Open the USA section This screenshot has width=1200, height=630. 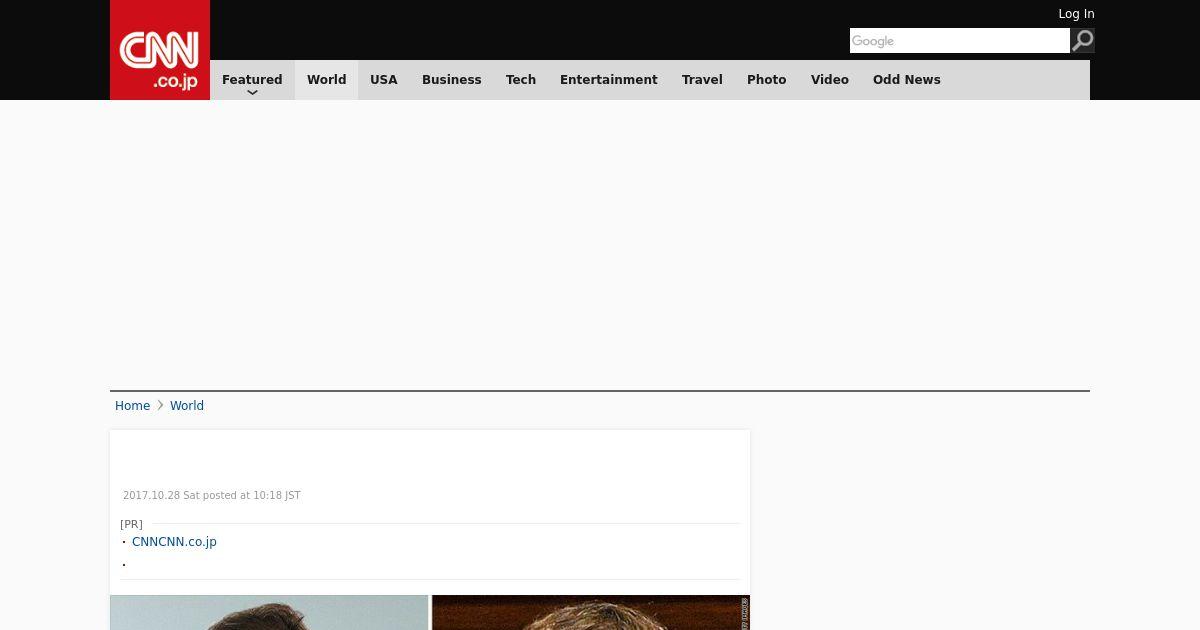click(384, 80)
